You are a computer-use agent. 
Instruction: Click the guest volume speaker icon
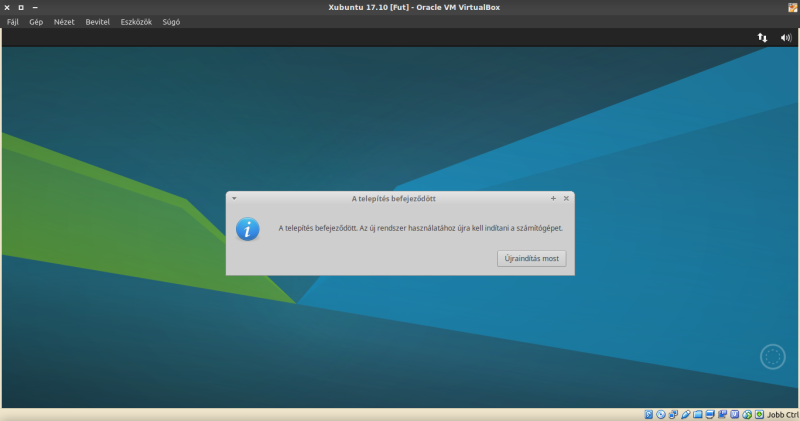tap(785, 37)
